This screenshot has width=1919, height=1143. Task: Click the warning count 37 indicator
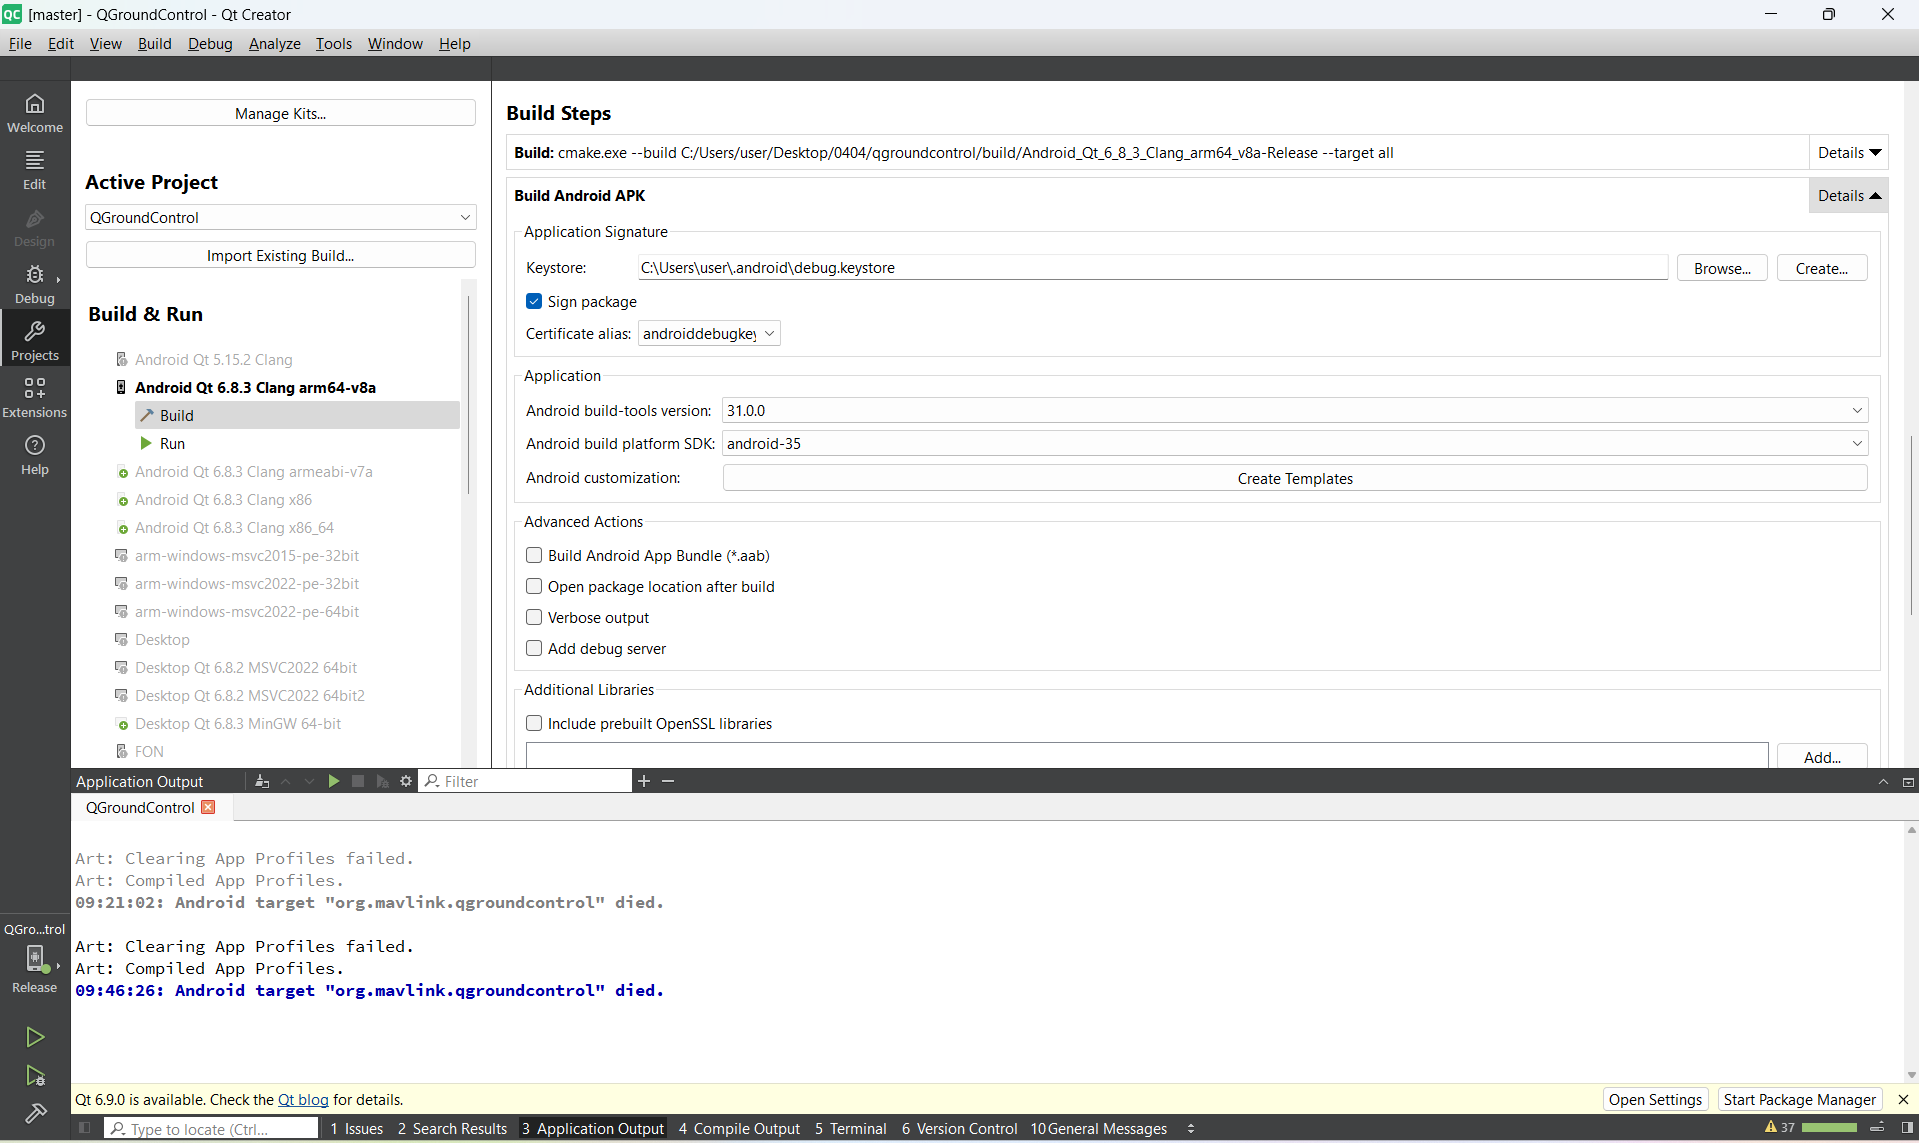click(1780, 1128)
